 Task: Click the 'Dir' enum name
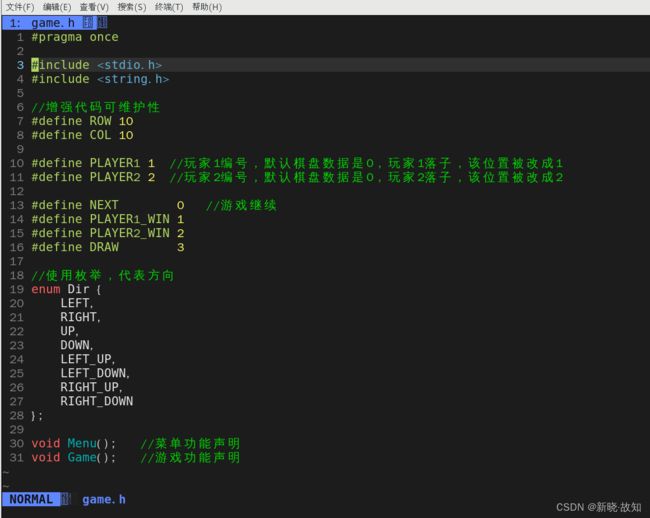(78, 289)
